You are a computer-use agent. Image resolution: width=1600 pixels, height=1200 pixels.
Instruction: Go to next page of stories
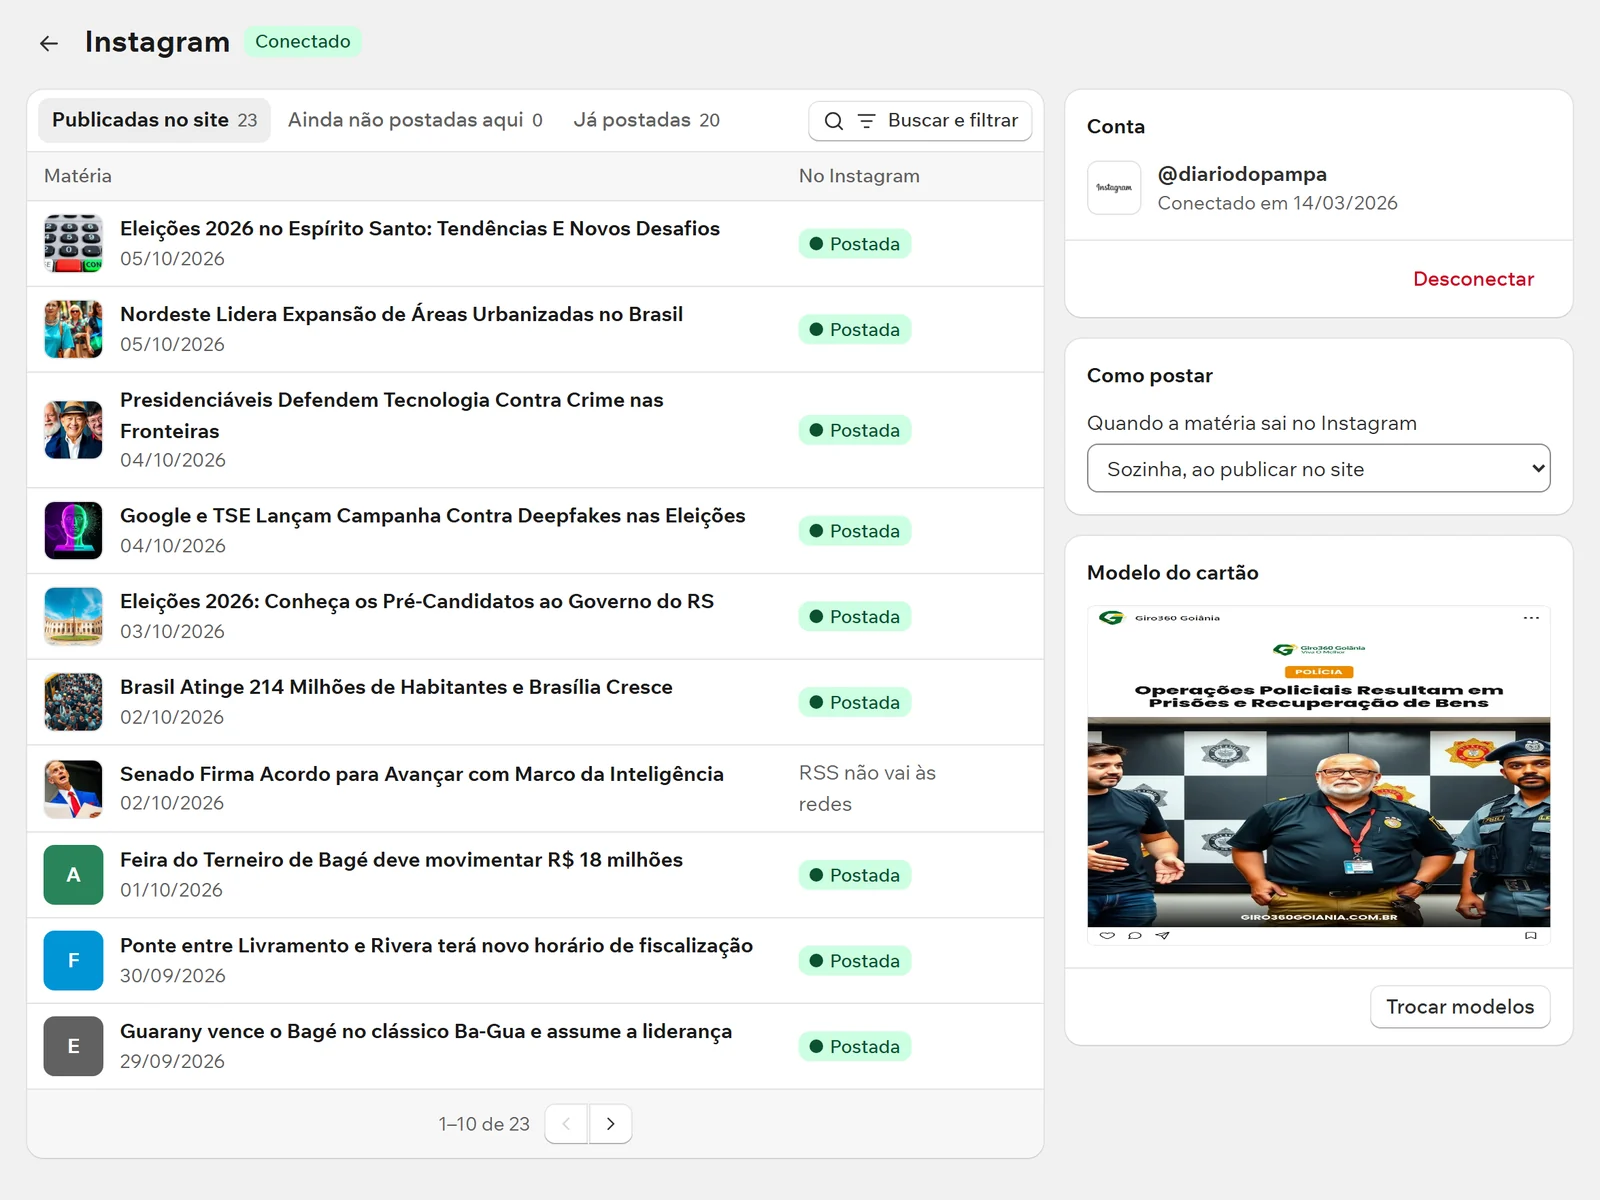point(610,1124)
